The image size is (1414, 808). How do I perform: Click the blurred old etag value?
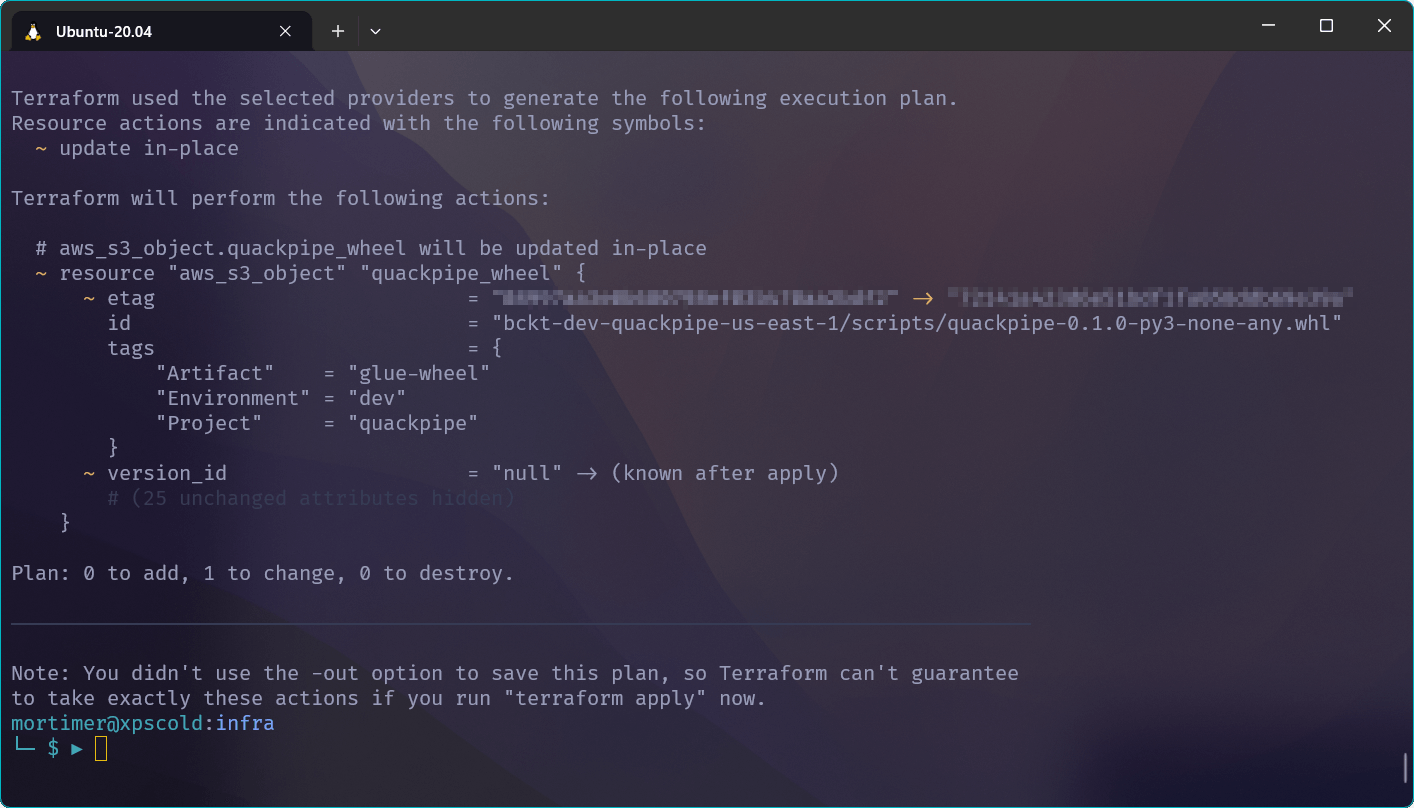pyautogui.click(x=695, y=298)
